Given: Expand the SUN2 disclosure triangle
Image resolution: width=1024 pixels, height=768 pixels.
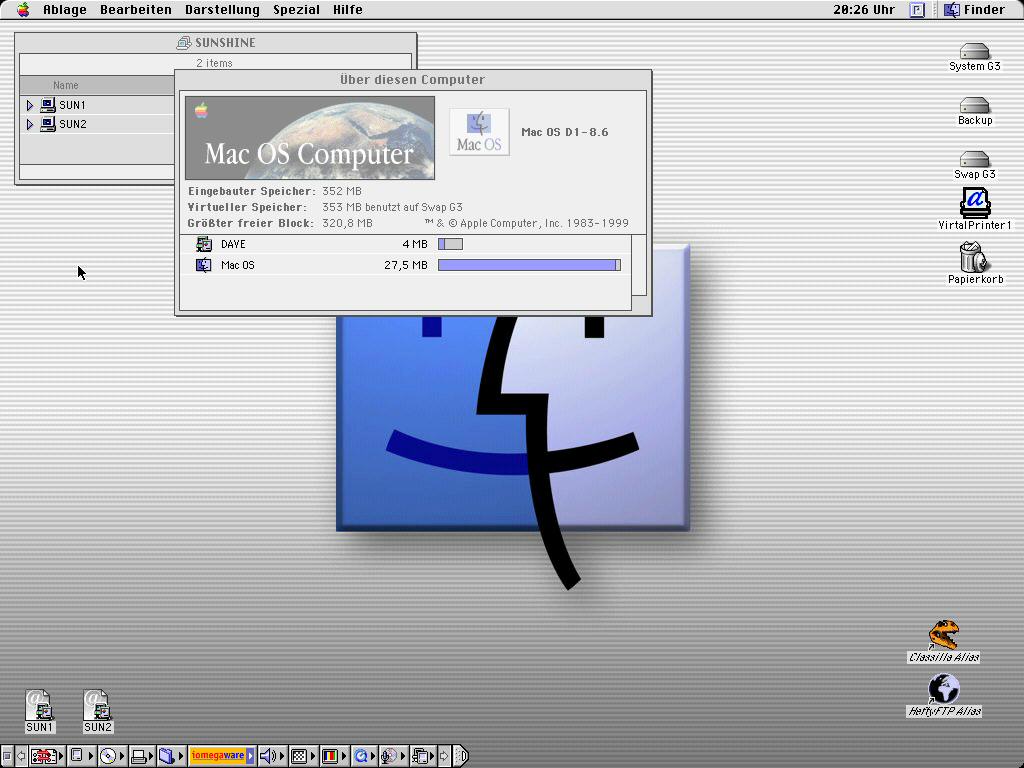Looking at the screenshot, I should 30,125.
